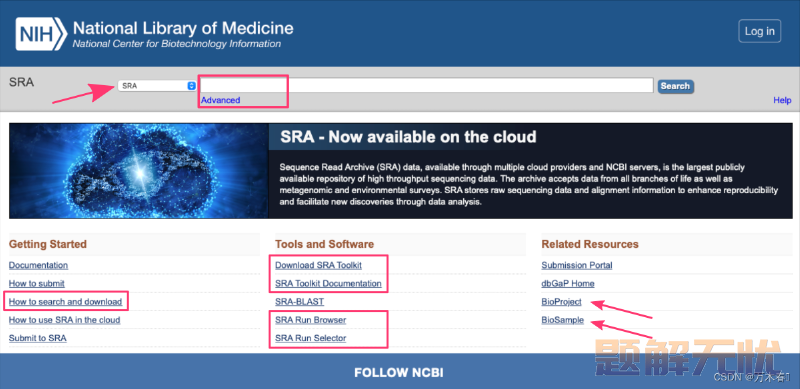Open How to use SRA in the cloud

[64, 320]
